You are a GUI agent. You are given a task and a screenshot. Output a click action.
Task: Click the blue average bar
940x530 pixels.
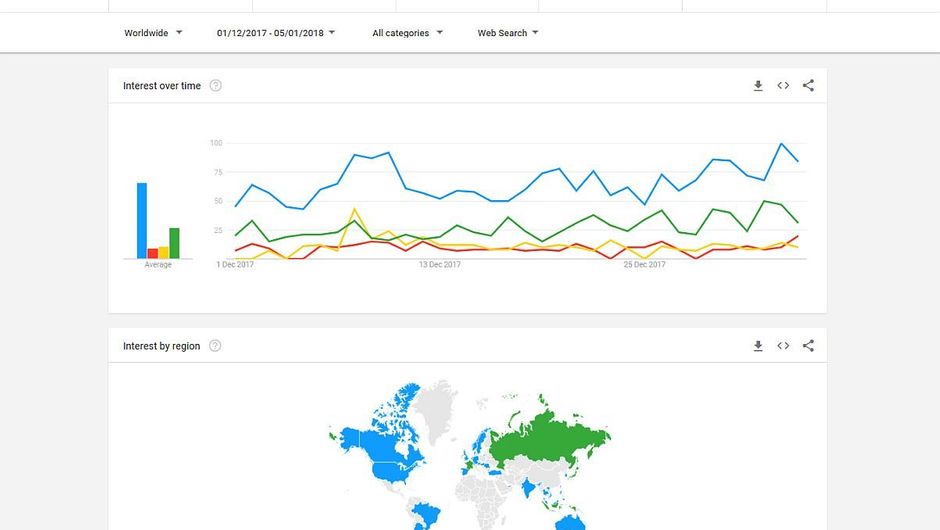coord(142,221)
